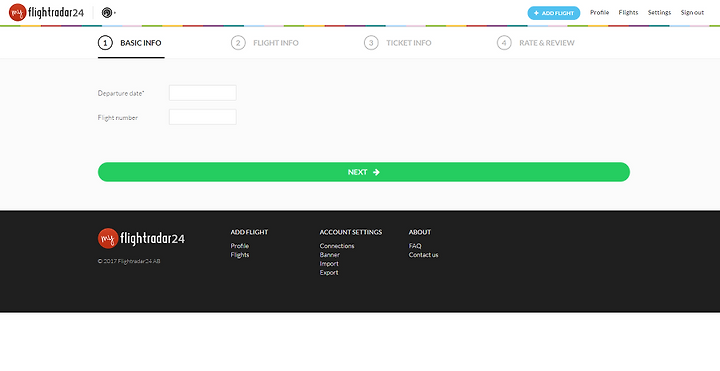
Task: Open the Export footer link
Action: point(329,272)
